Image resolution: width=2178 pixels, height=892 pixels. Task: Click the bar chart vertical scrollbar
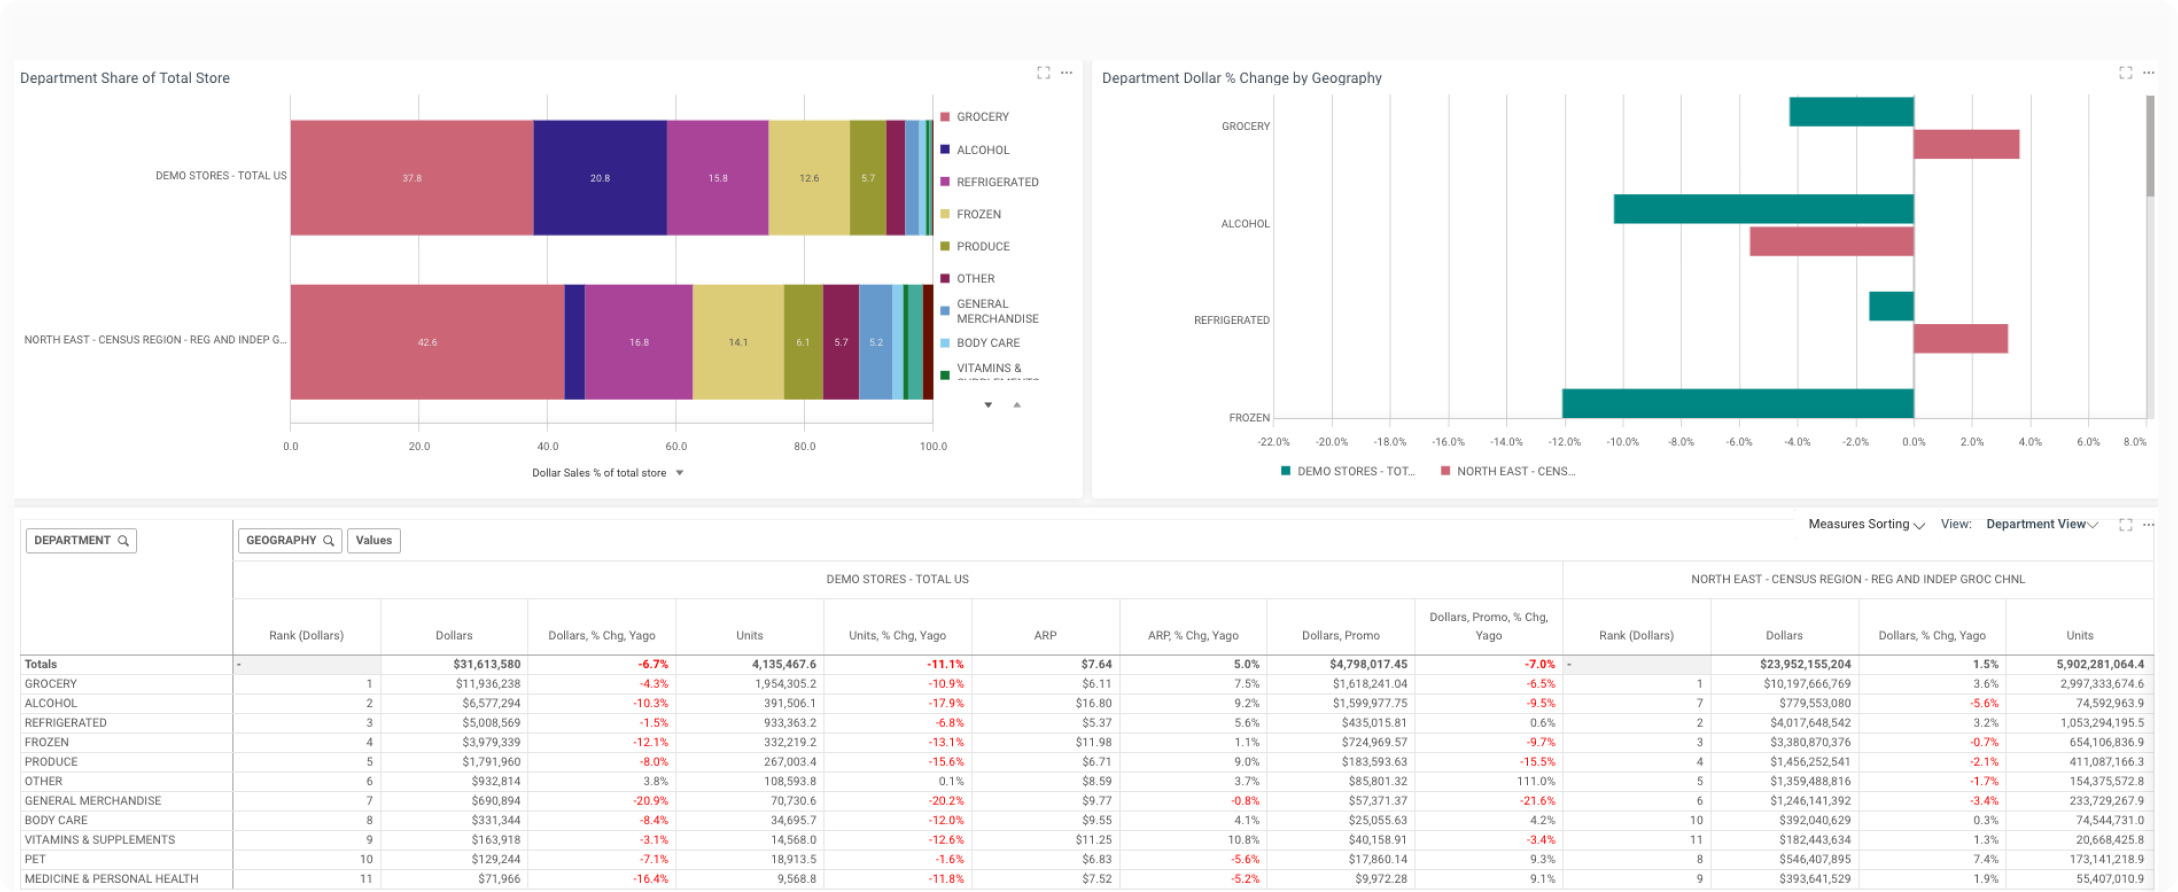pos(2150,146)
